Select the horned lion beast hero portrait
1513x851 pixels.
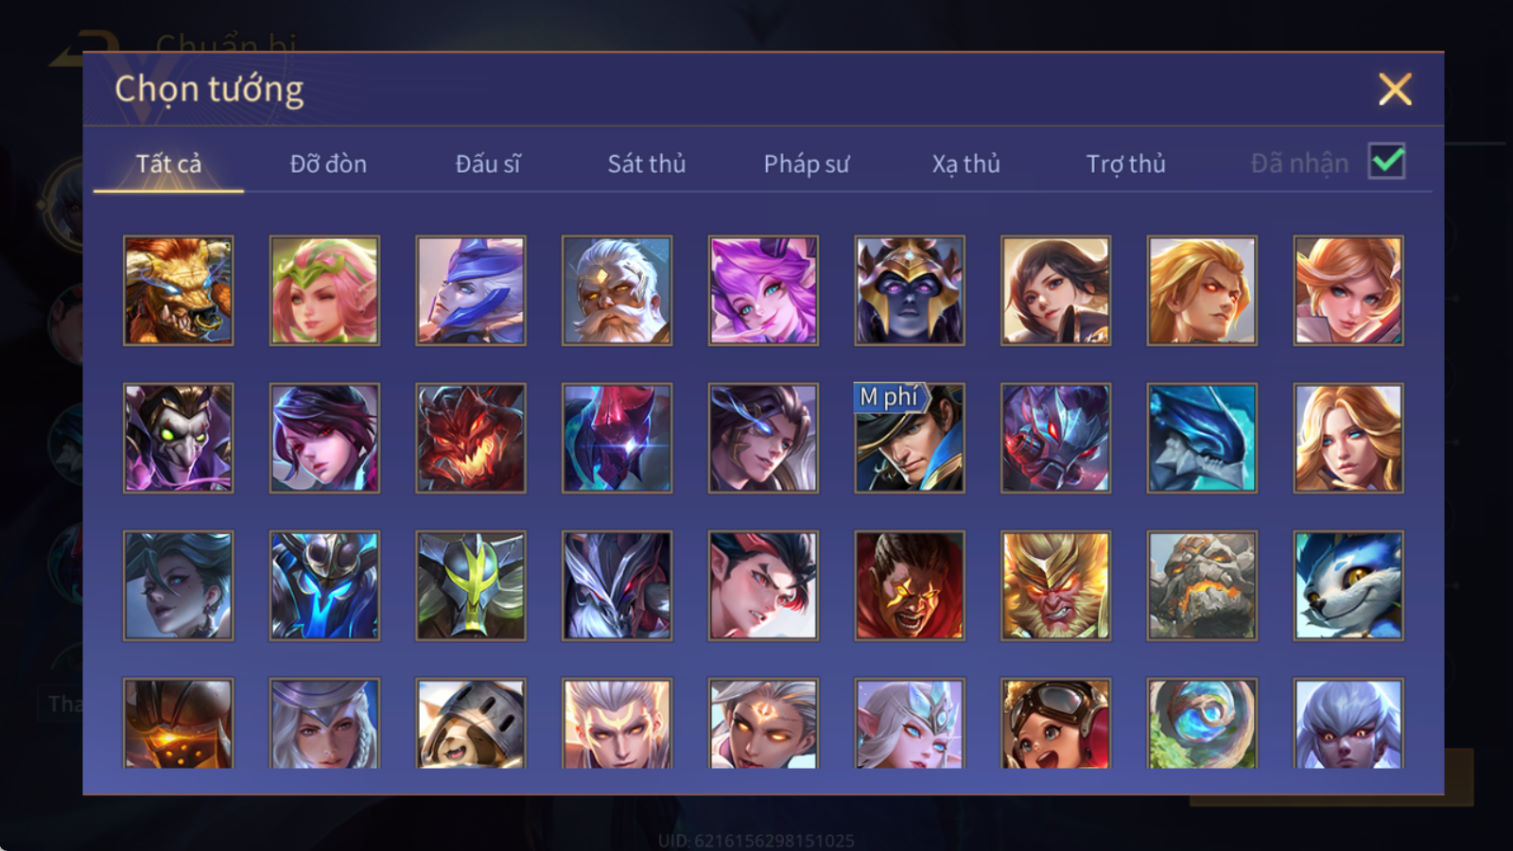(178, 291)
